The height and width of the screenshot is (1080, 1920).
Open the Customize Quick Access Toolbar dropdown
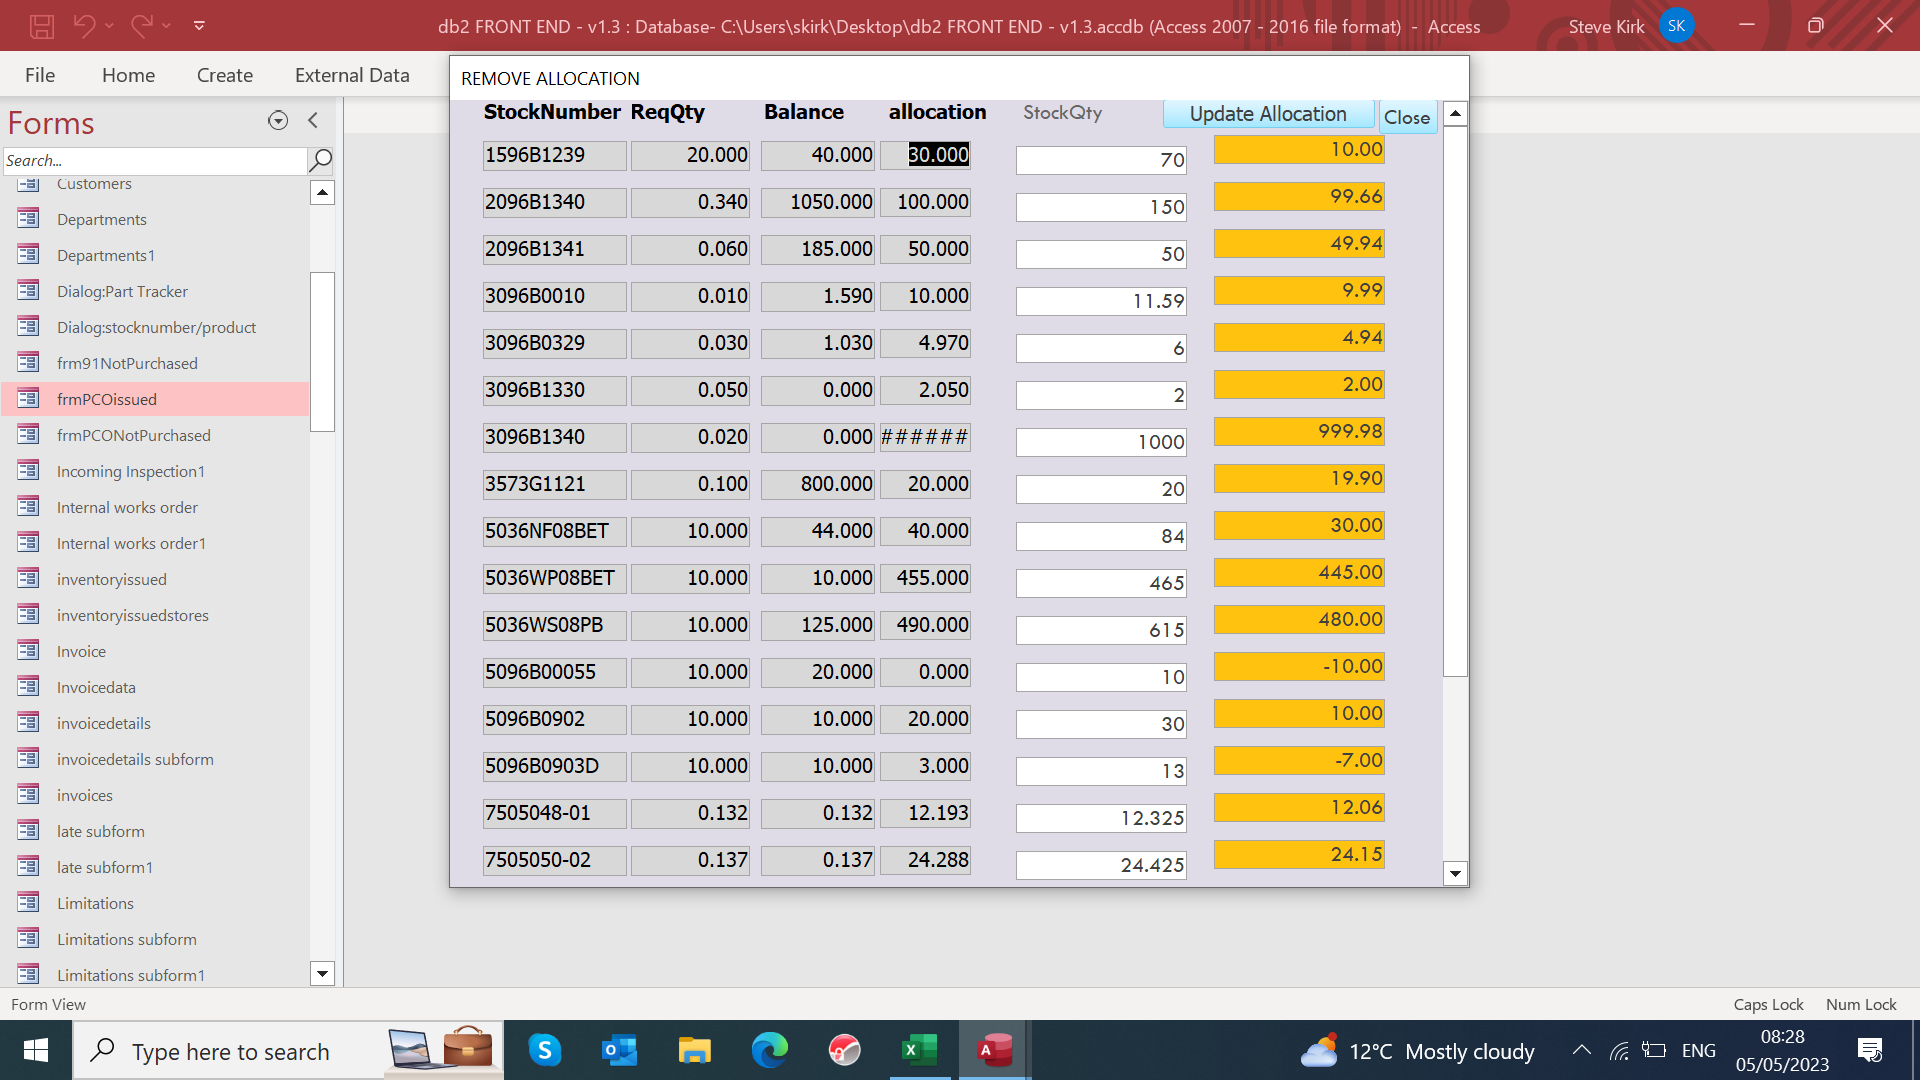(199, 26)
